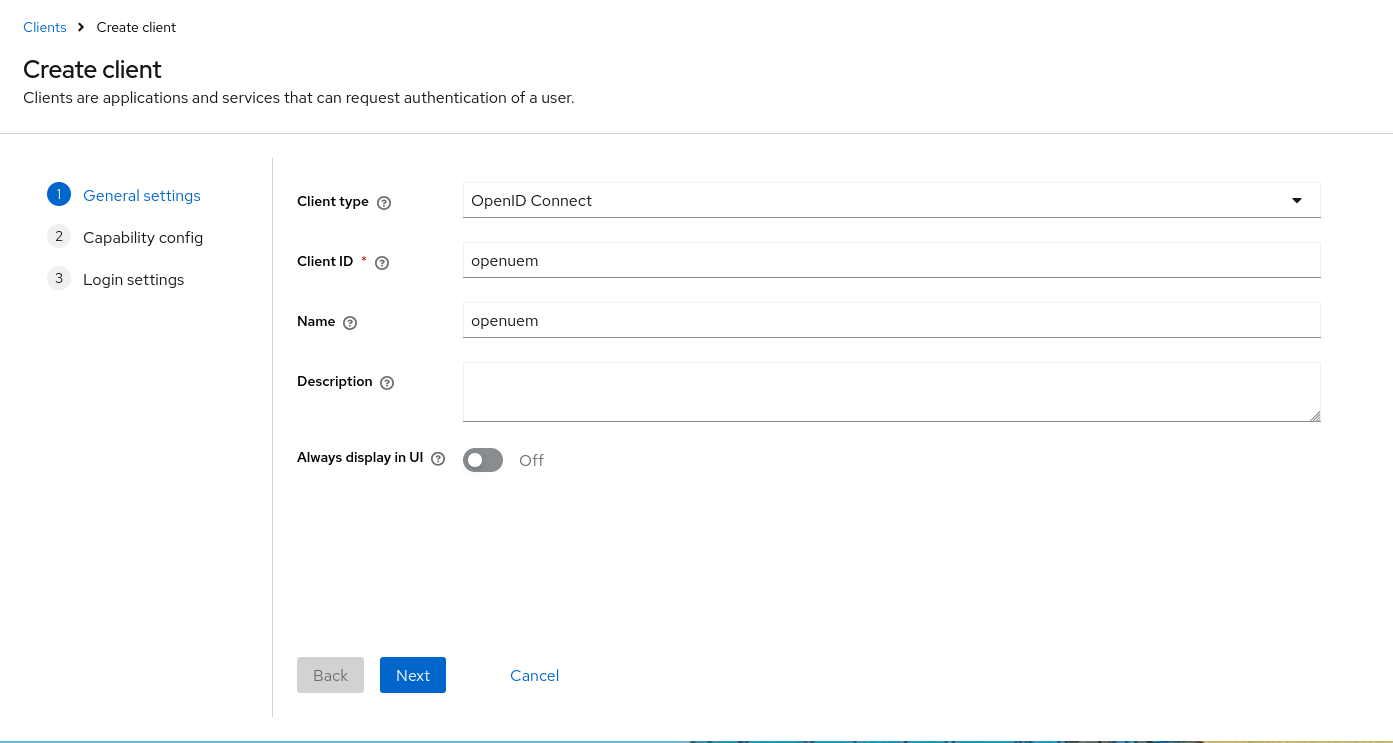Screen dimensions: 1393x743
Task: Click the numbered circle for step 2
Action: (58, 236)
